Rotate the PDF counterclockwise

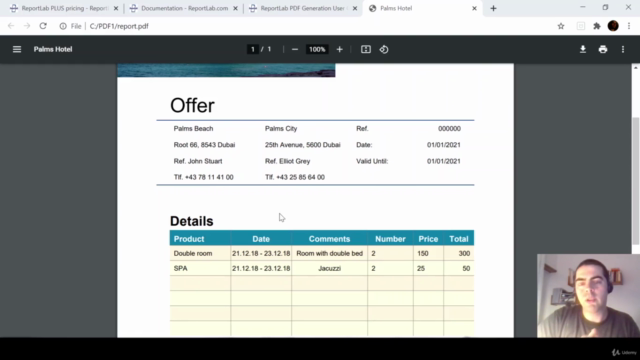384,49
